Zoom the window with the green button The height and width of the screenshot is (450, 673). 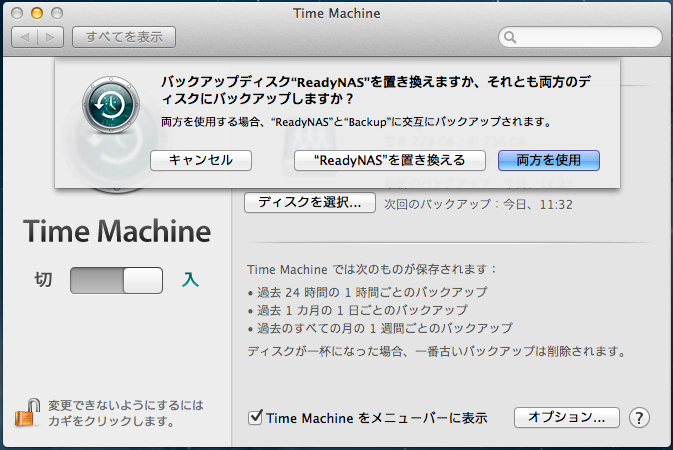[58, 13]
